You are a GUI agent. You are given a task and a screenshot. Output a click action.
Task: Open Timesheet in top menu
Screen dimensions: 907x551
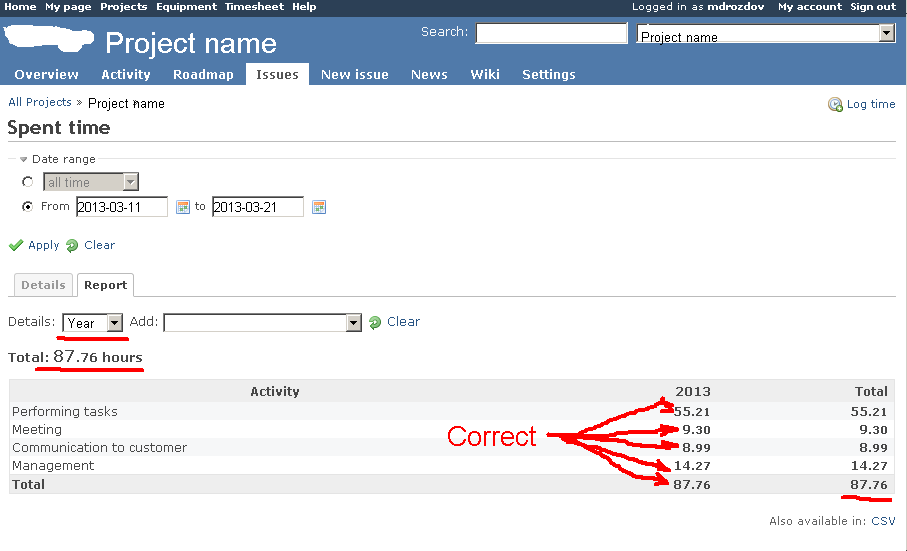click(x=255, y=7)
